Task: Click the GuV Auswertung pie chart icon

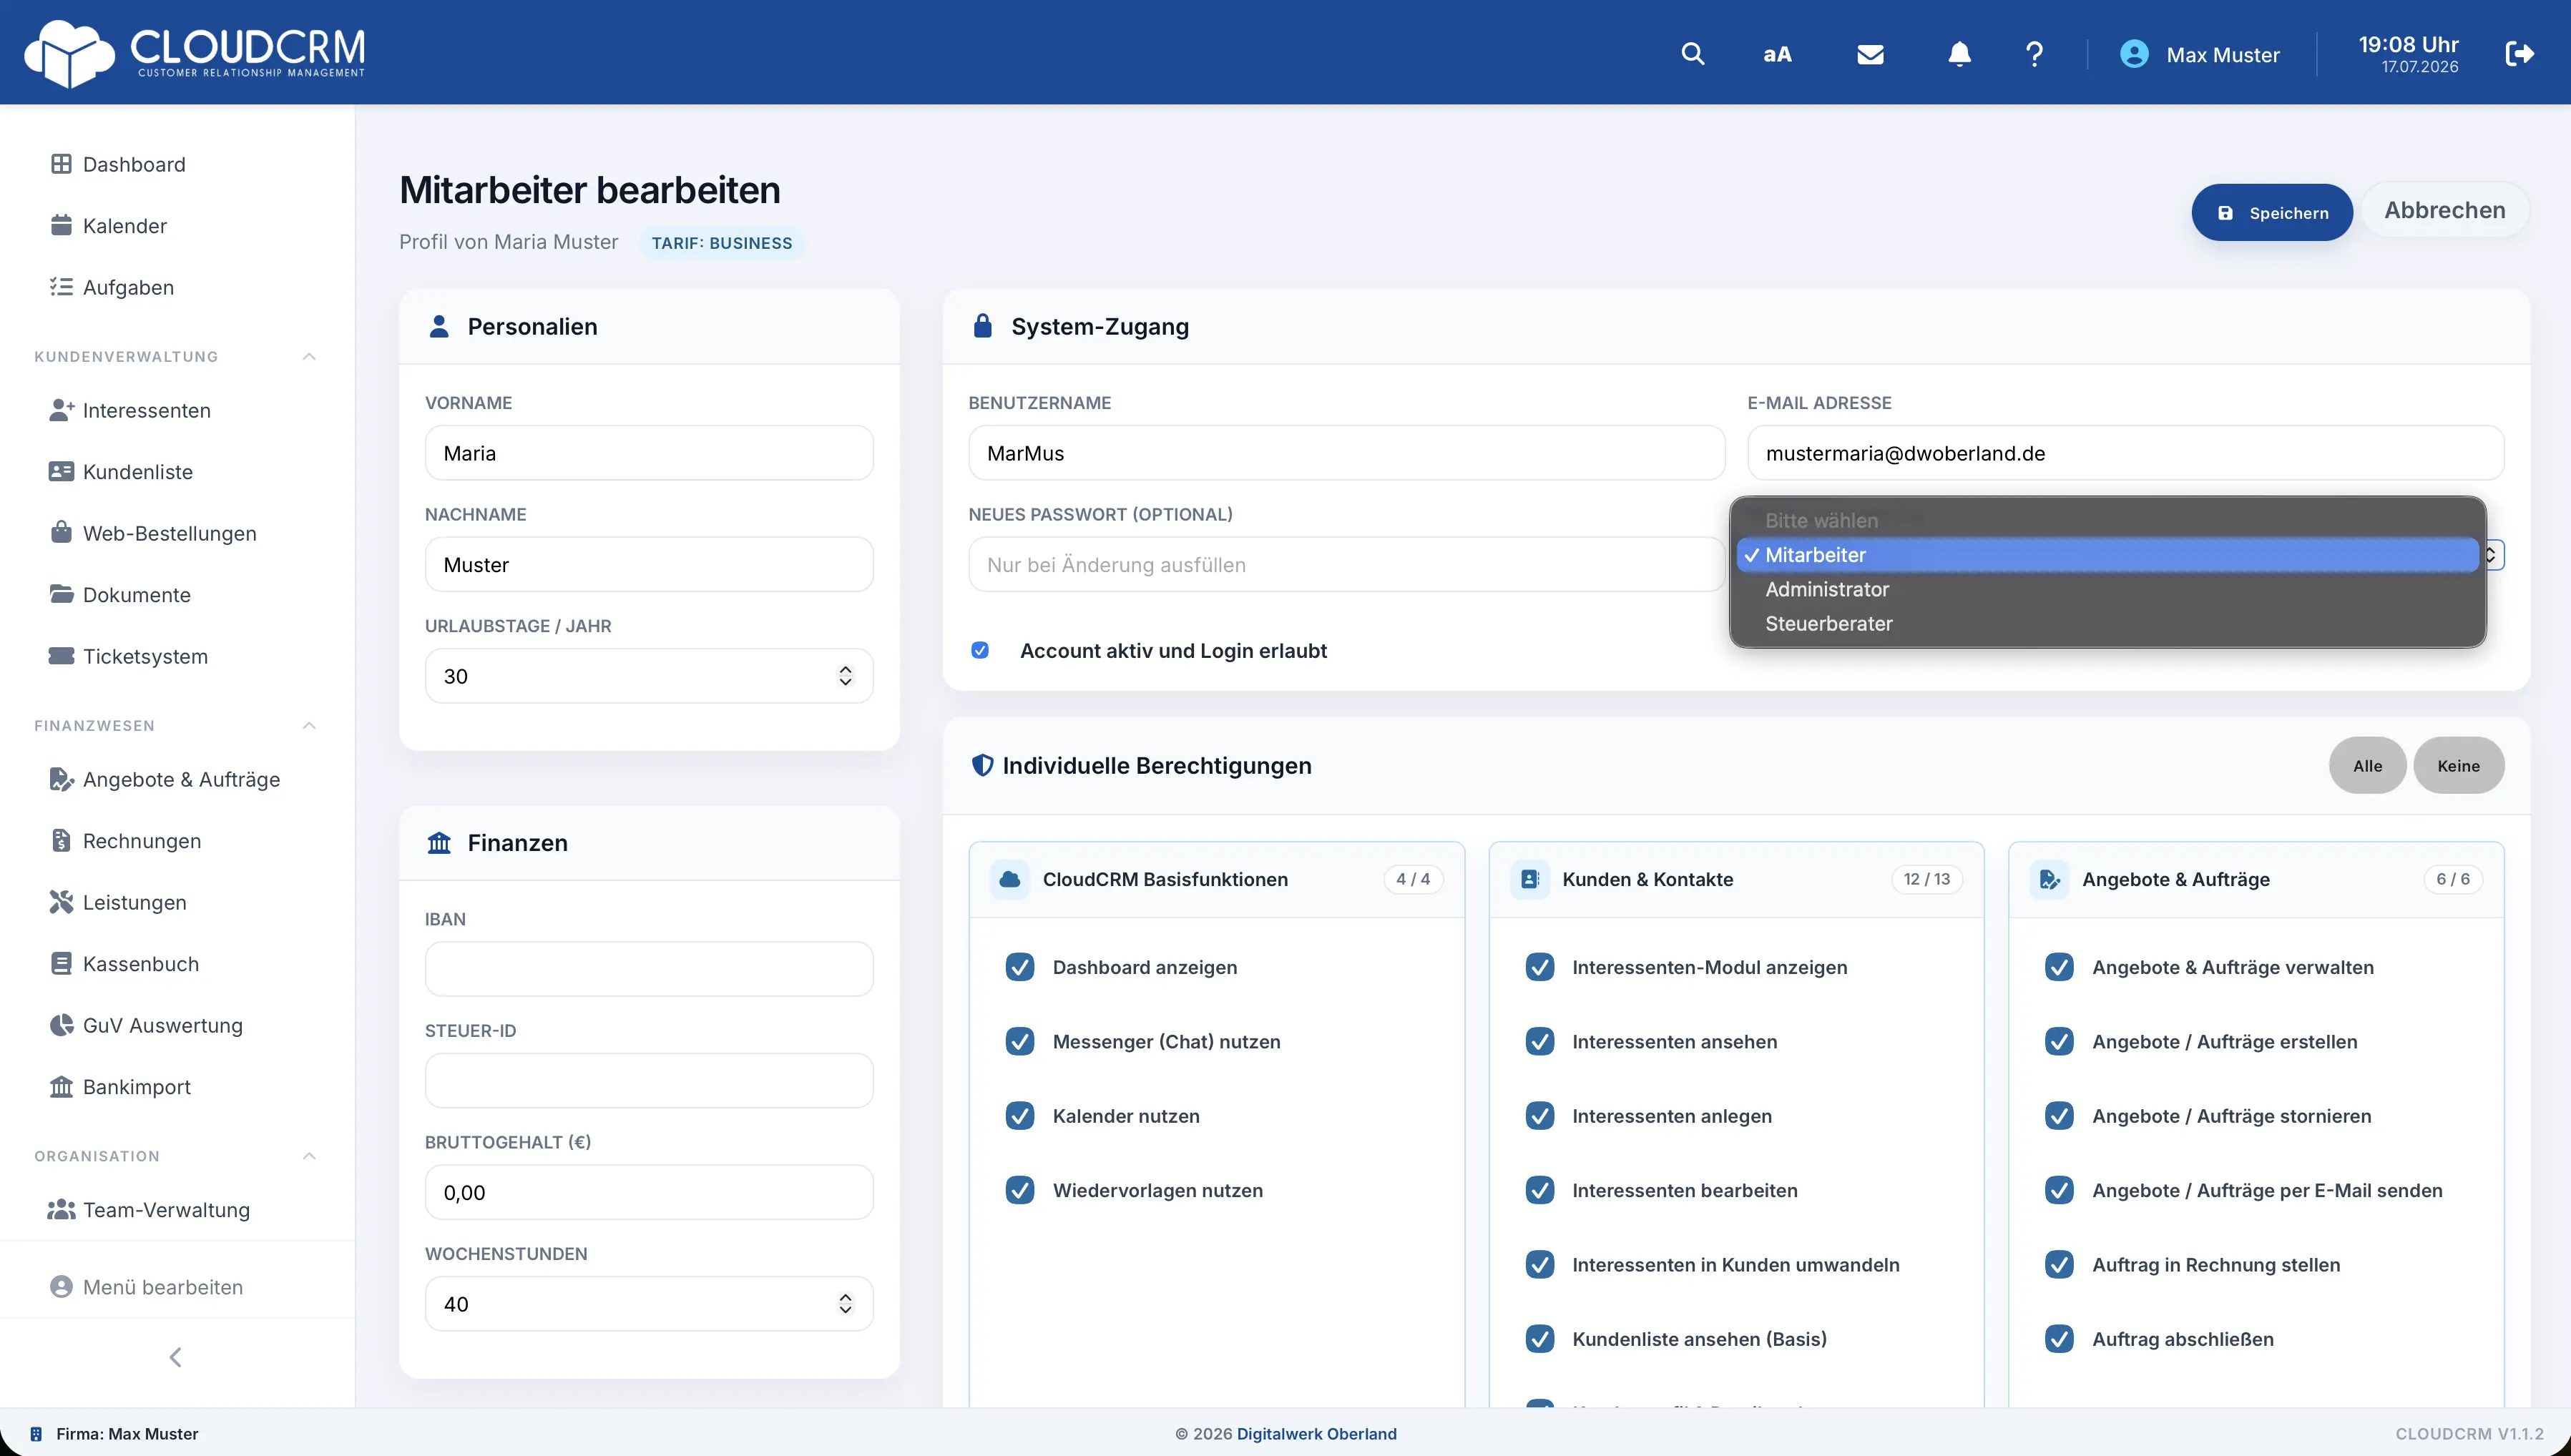Action: (x=61, y=1025)
